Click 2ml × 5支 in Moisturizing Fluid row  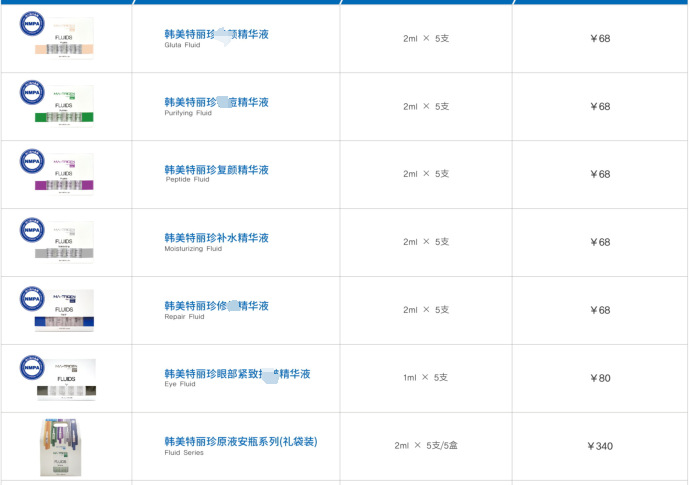(426, 242)
